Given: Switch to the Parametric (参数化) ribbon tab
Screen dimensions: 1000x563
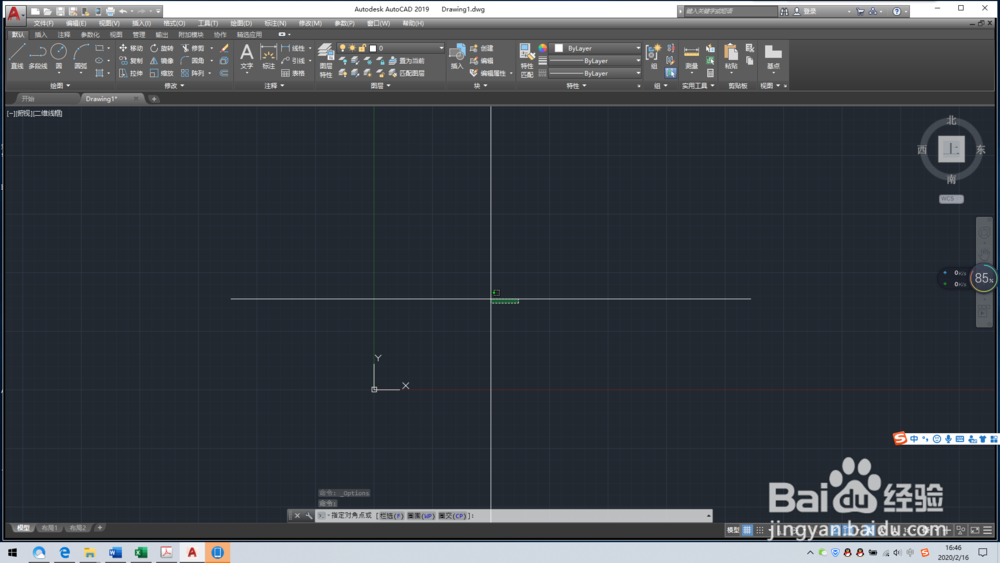Looking at the screenshot, I should (90, 35).
